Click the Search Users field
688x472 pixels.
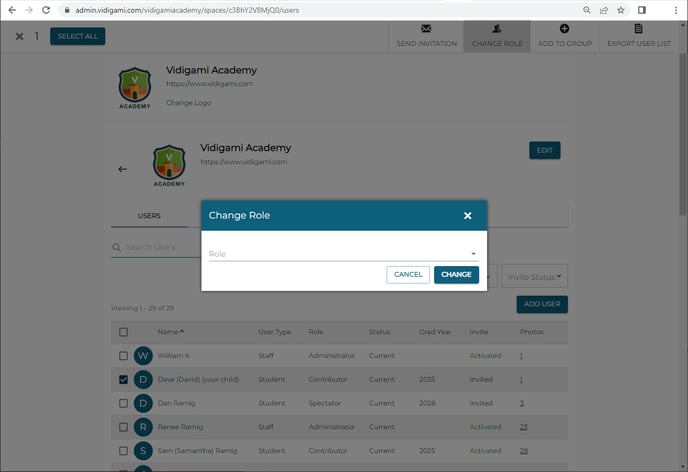pos(162,247)
